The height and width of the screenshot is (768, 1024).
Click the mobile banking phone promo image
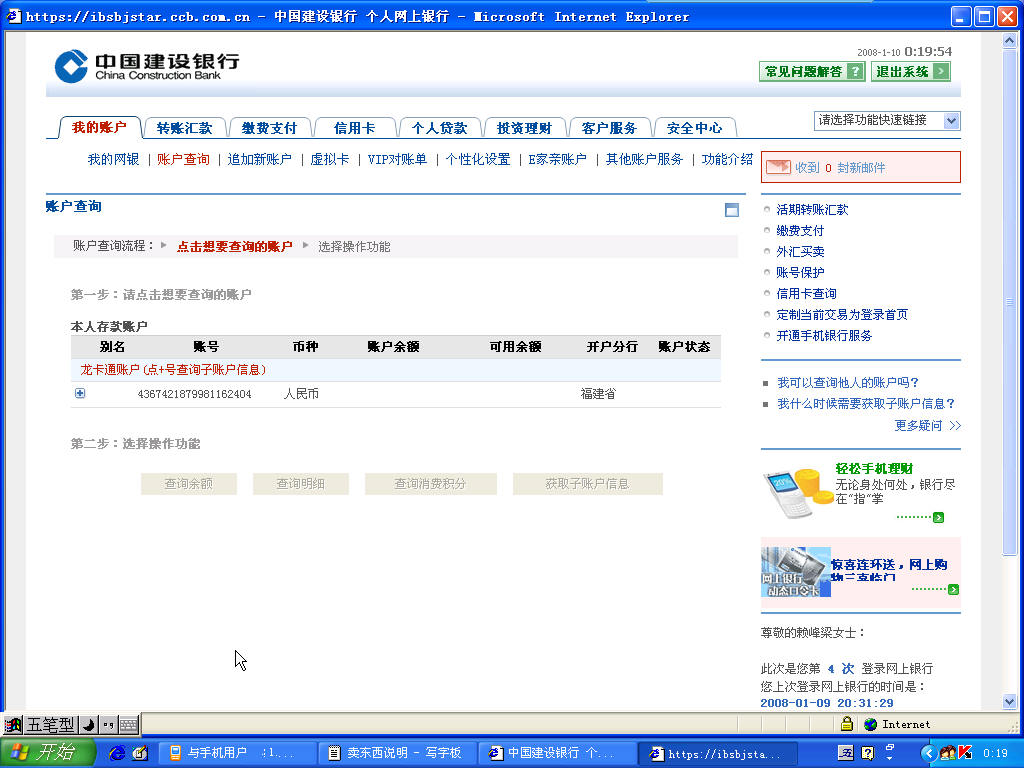(797, 493)
